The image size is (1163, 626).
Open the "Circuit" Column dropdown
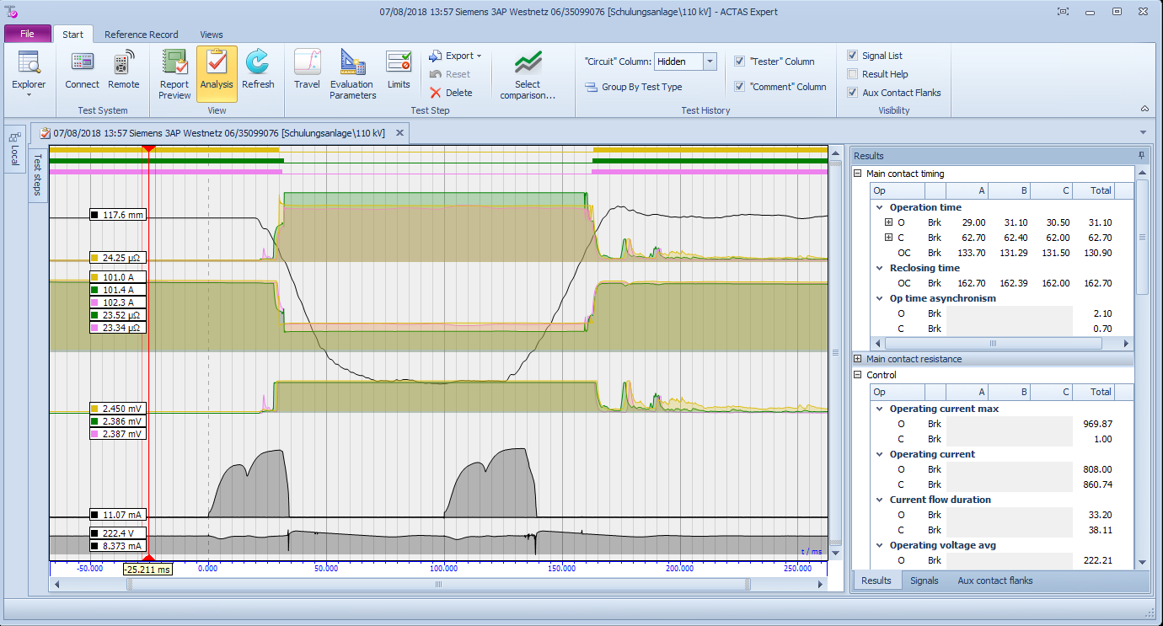tap(710, 62)
